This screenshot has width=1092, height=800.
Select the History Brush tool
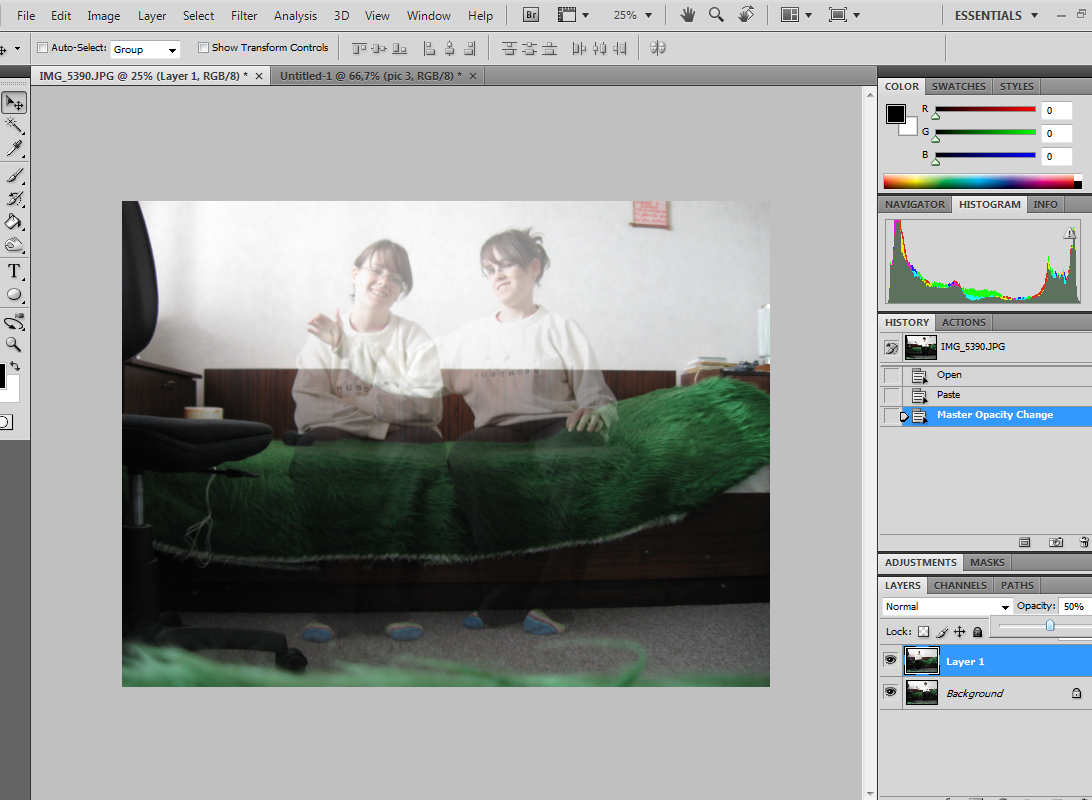14,198
